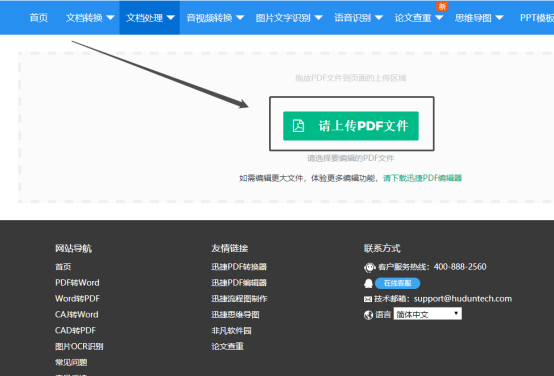Open the 迅捷思维导图 friendly link
The width and height of the screenshot is (554, 376).
tap(235, 314)
